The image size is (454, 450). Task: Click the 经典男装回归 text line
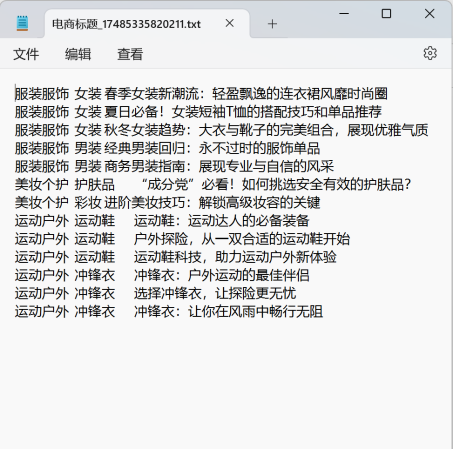point(167,148)
